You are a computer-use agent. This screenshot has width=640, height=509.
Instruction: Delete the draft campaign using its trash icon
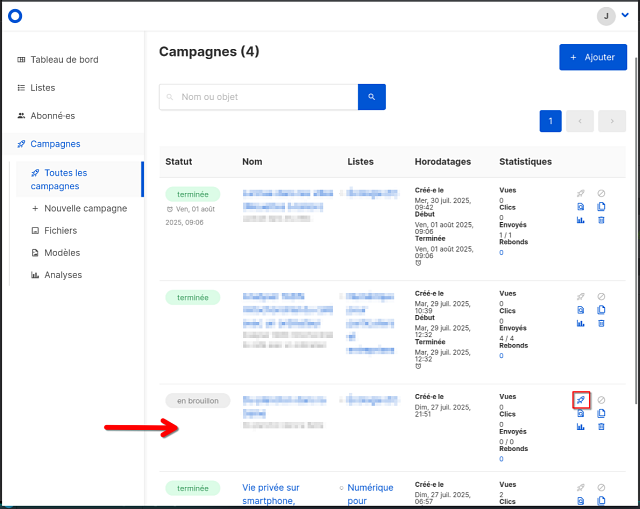601,427
